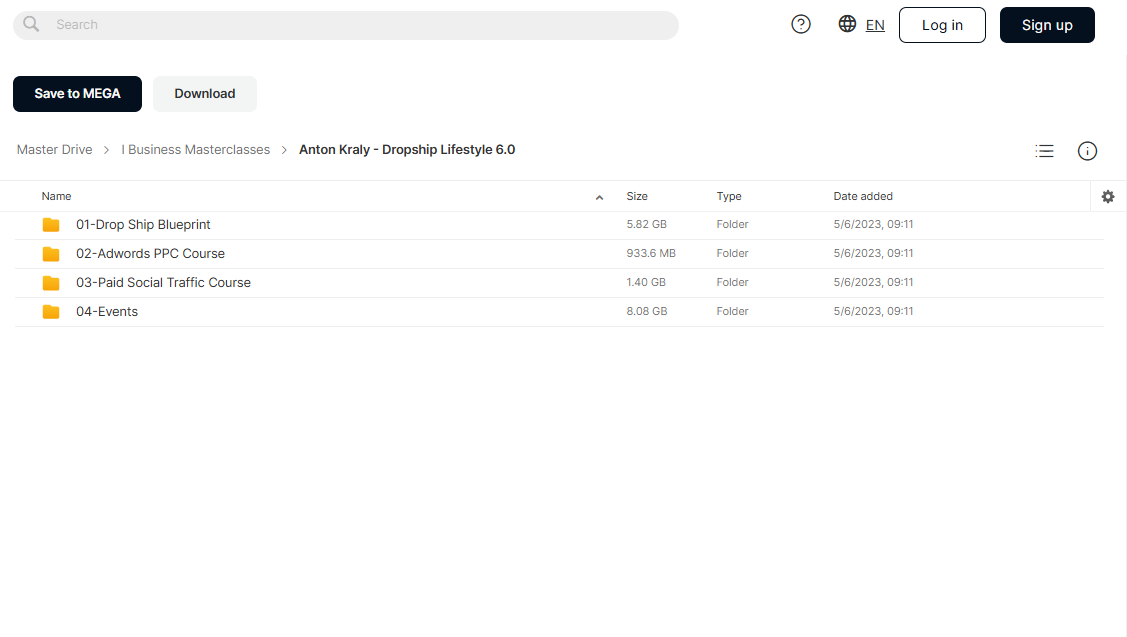Screen dimensions: 1127x637
Task: Click Save to MEGA button
Action: 78,93
